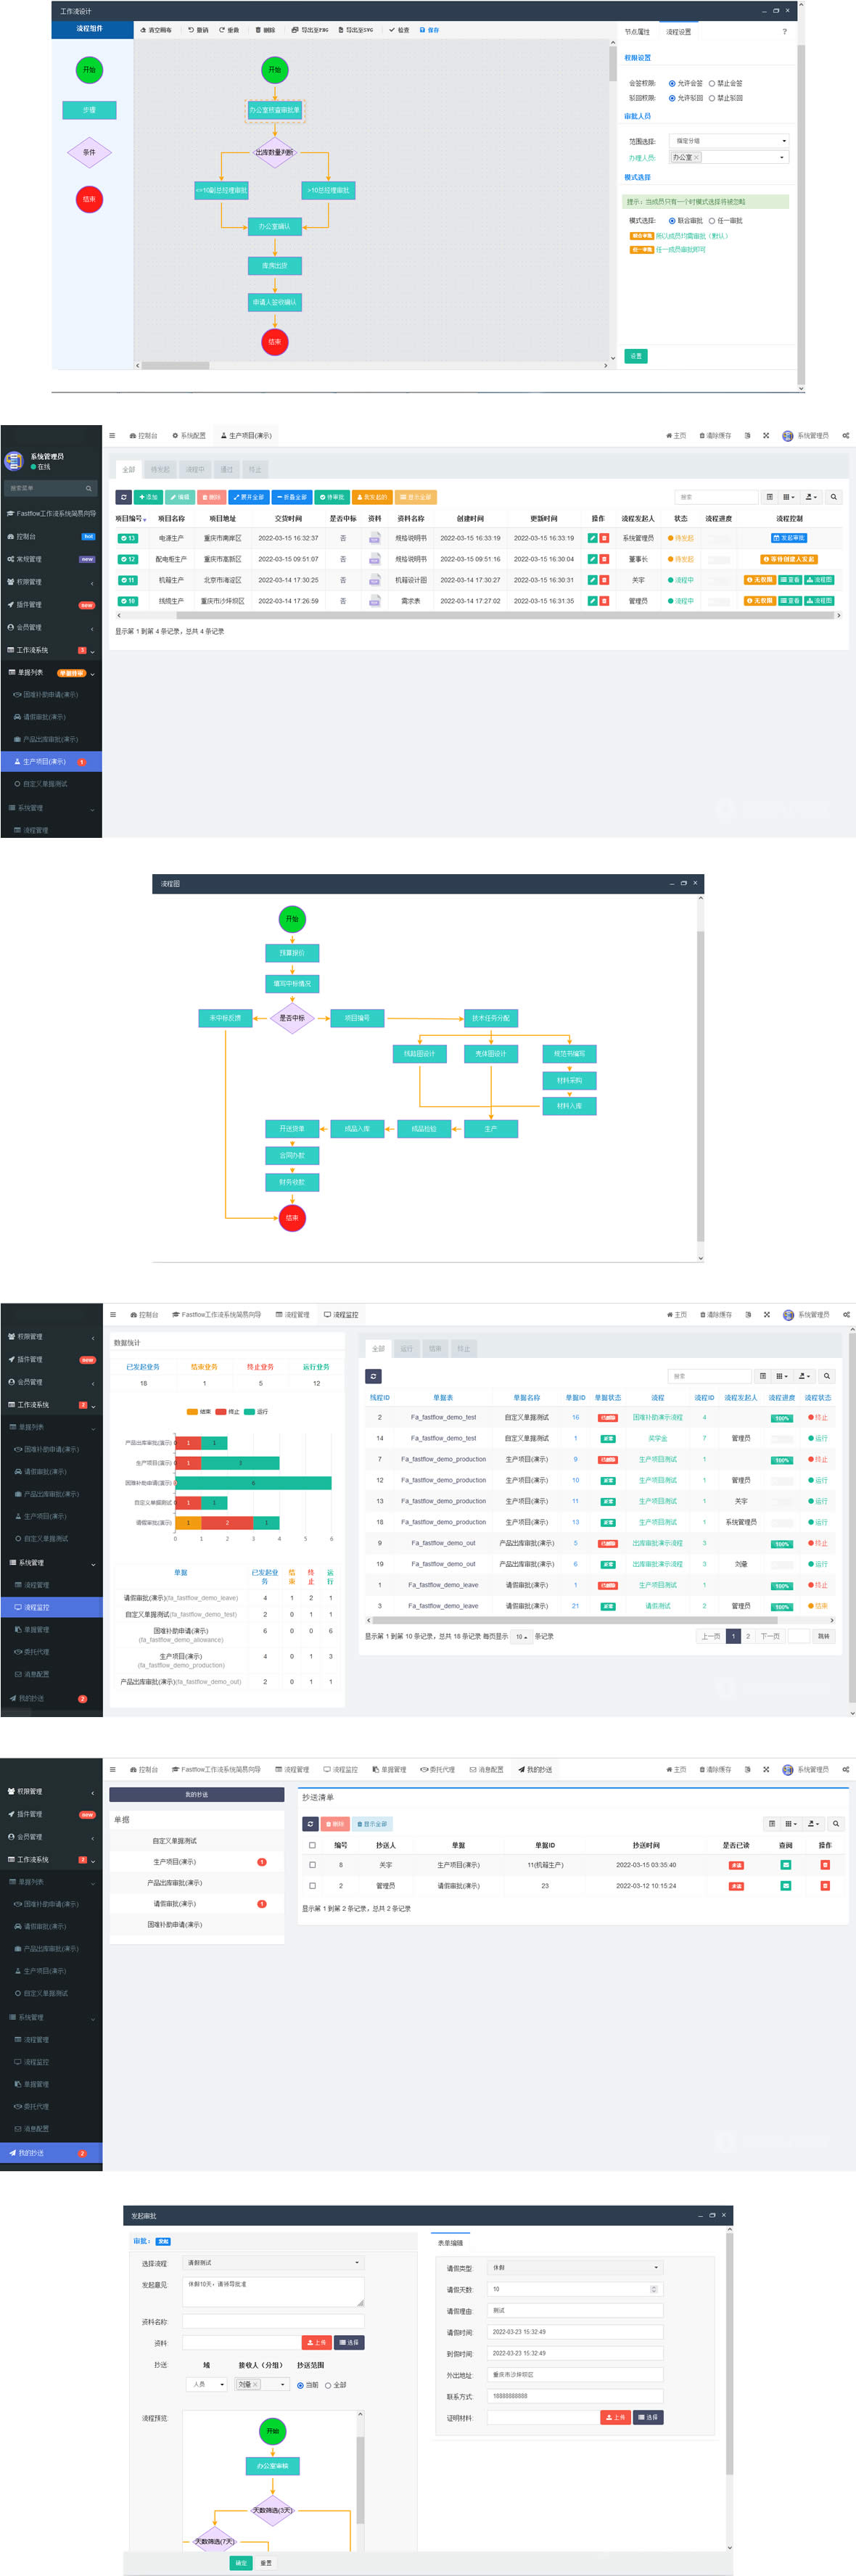This screenshot has height=2576, width=856.
Task: Open the 范围选择 dropdown
Action: pyautogui.click(x=729, y=141)
